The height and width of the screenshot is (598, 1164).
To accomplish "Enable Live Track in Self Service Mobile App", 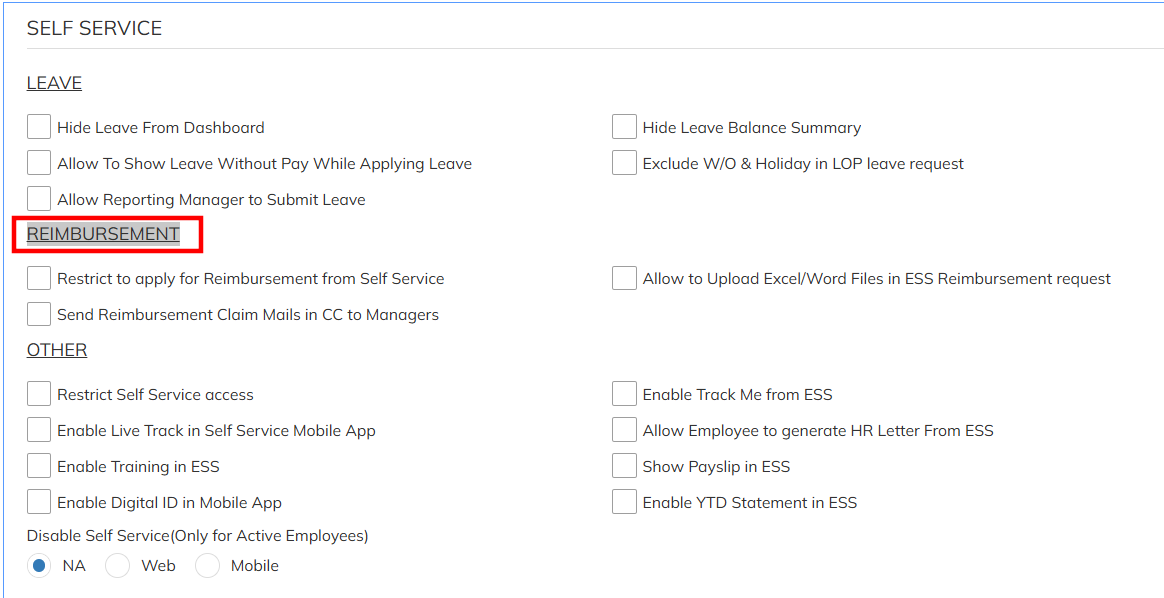I will (39, 430).
